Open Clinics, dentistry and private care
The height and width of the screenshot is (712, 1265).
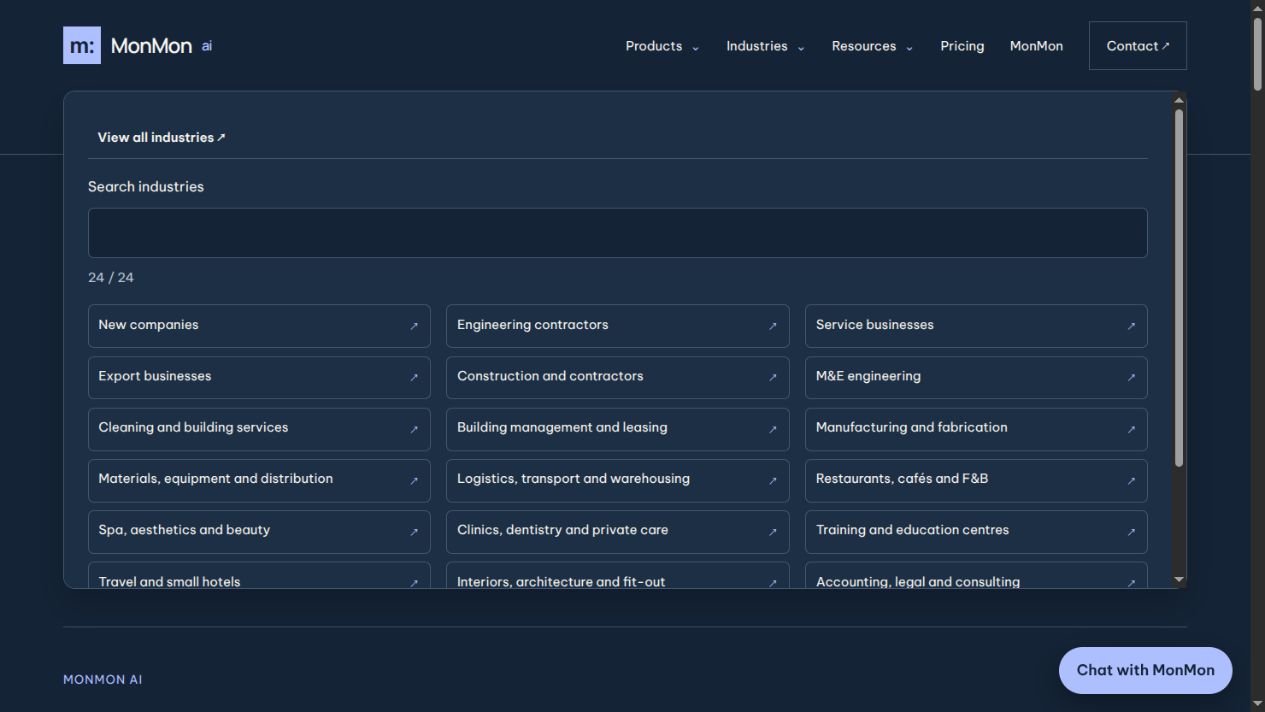617,531
